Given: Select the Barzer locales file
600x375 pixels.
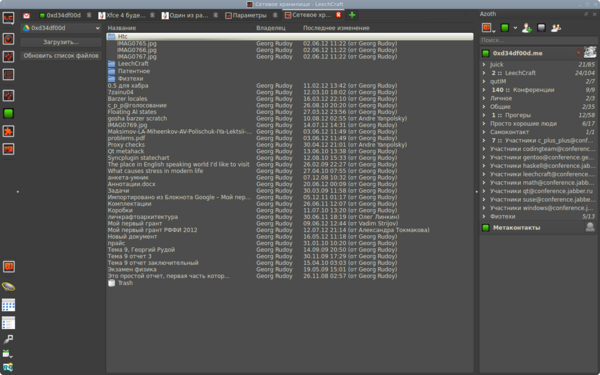Looking at the screenshot, I should point(290,99).
